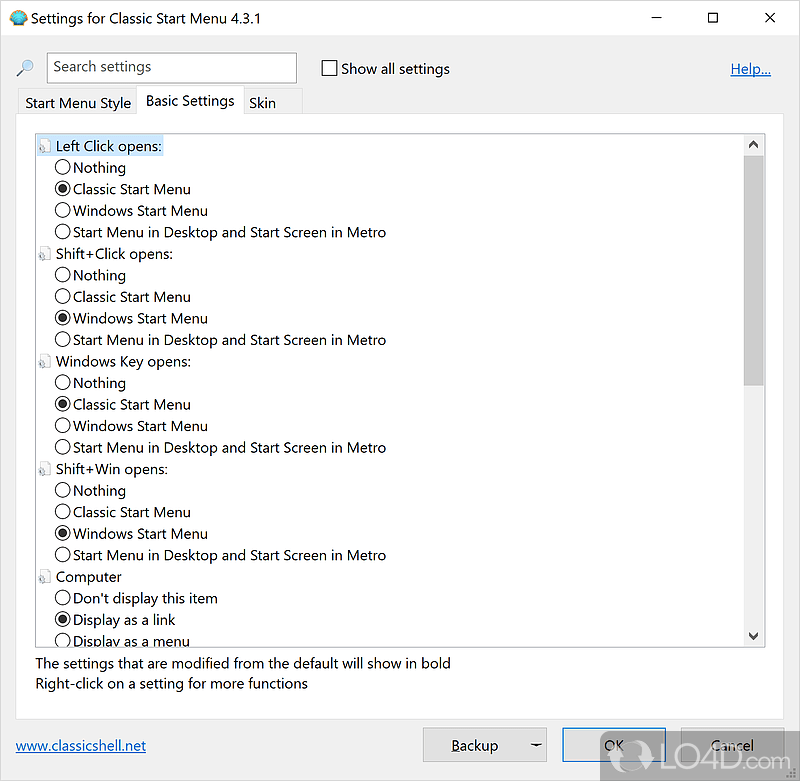Close the Classic Start Menu settings window

click(x=770, y=18)
